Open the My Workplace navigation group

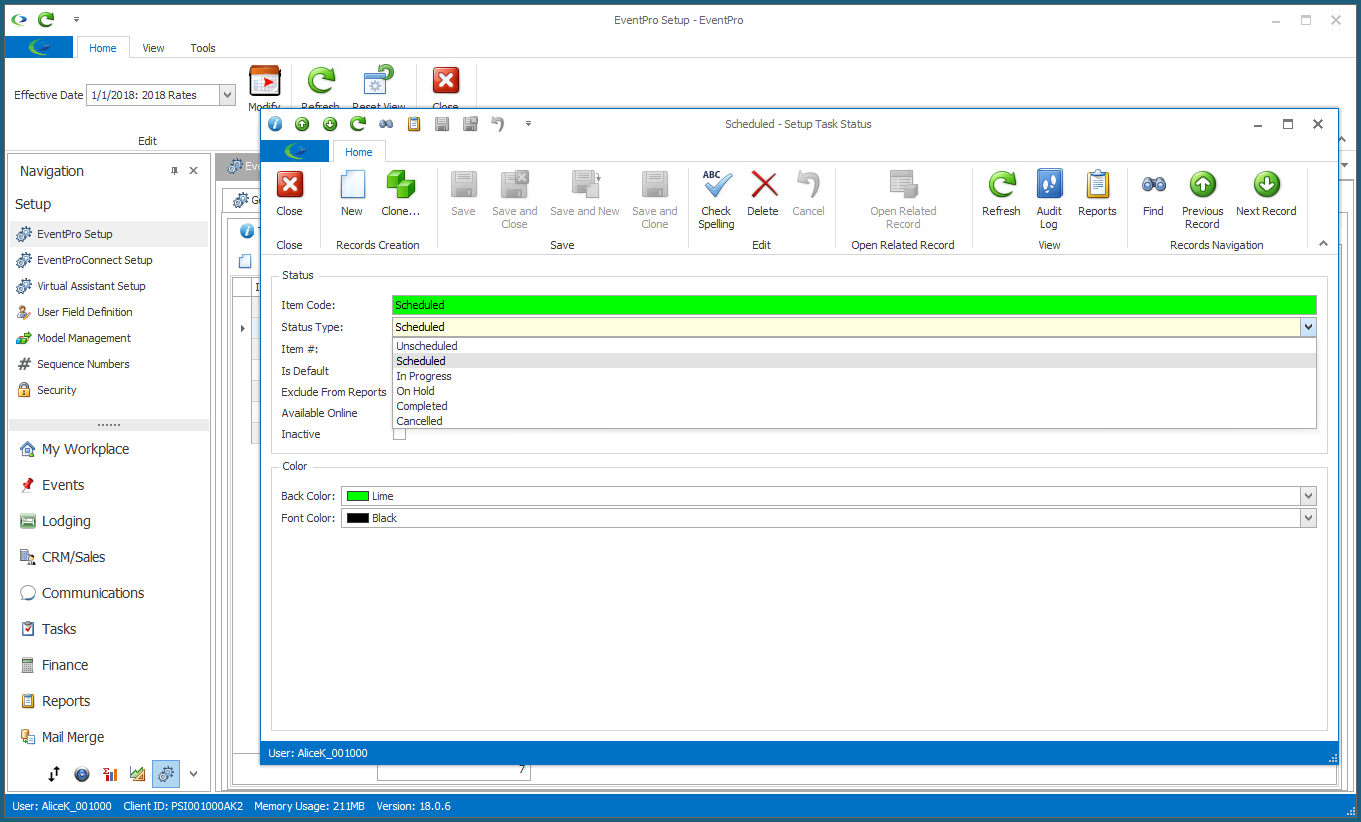108,449
